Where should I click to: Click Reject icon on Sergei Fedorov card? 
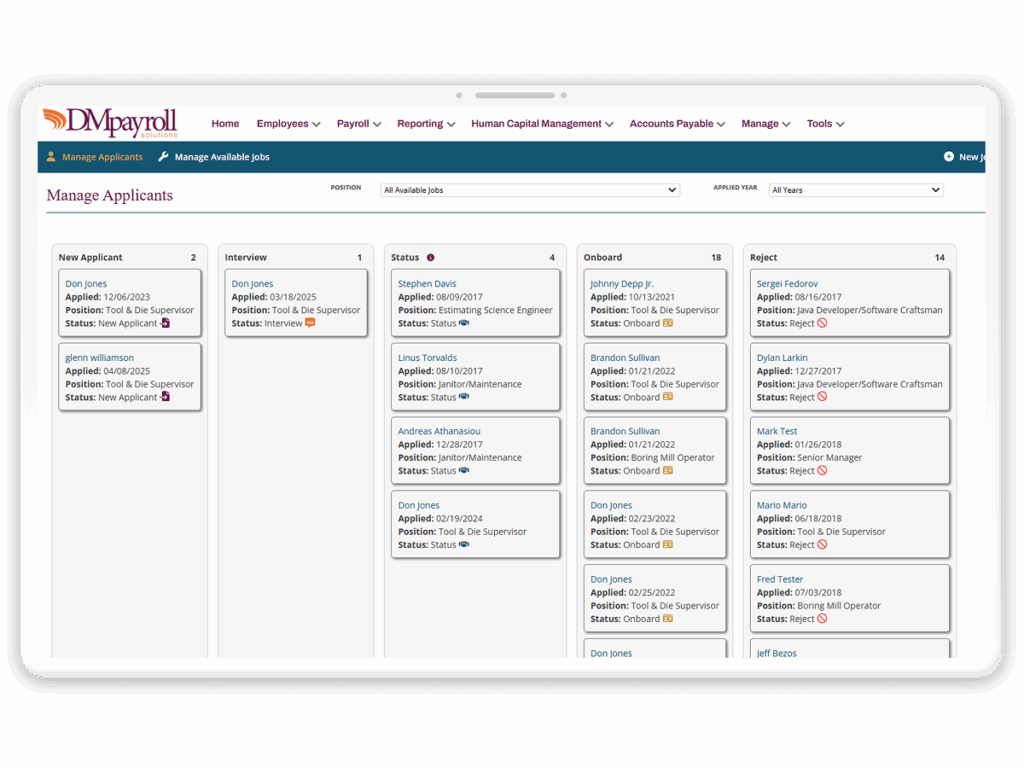click(x=822, y=323)
